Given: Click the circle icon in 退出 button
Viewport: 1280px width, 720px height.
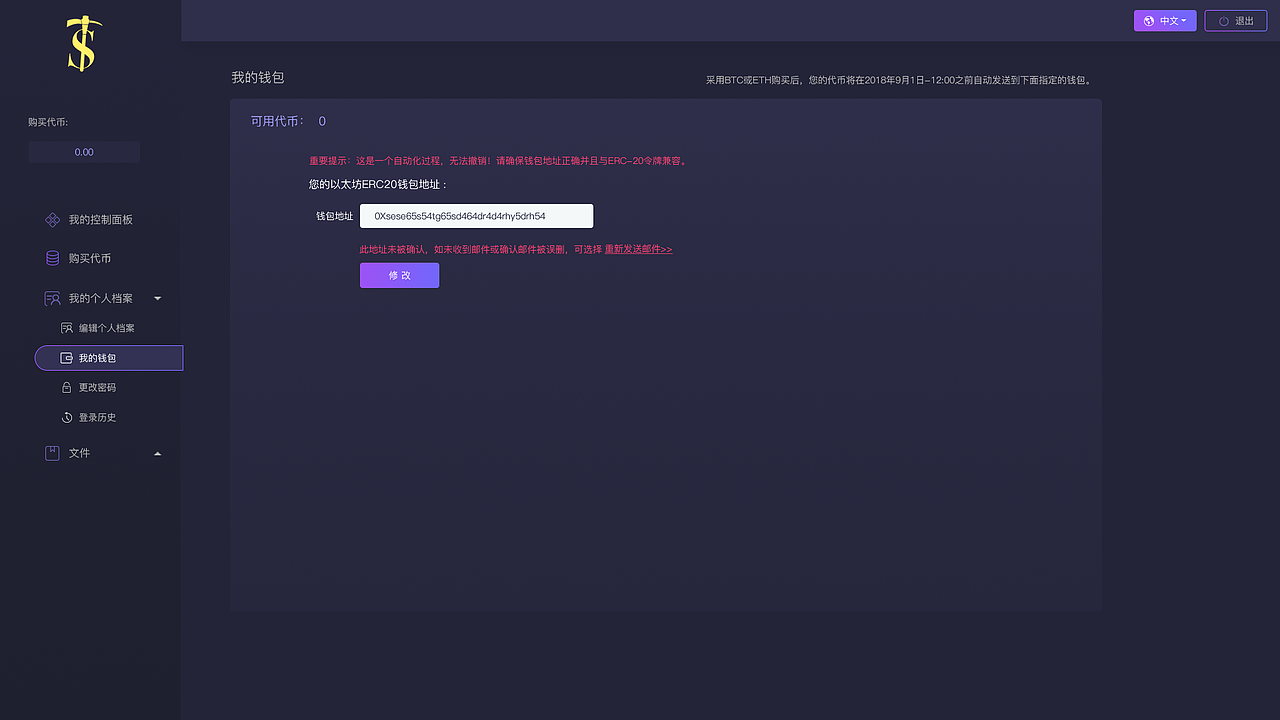Looking at the screenshot, I should click(1224, 21).
